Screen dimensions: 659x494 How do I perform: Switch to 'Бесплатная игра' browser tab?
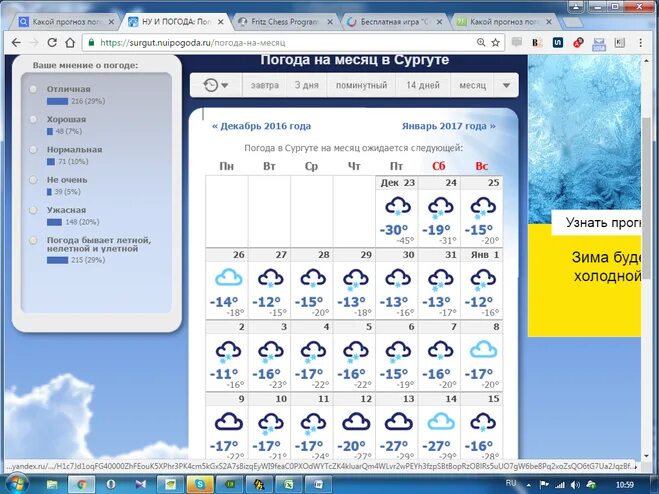[395, 22]
